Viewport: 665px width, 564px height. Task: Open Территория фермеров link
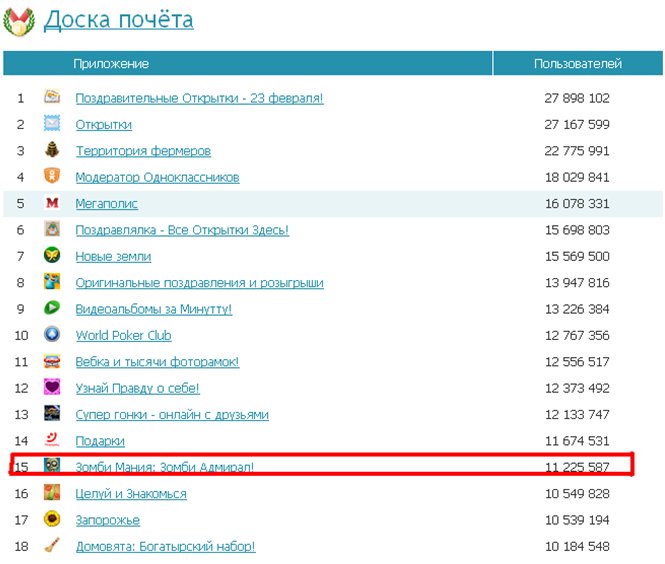143,151
